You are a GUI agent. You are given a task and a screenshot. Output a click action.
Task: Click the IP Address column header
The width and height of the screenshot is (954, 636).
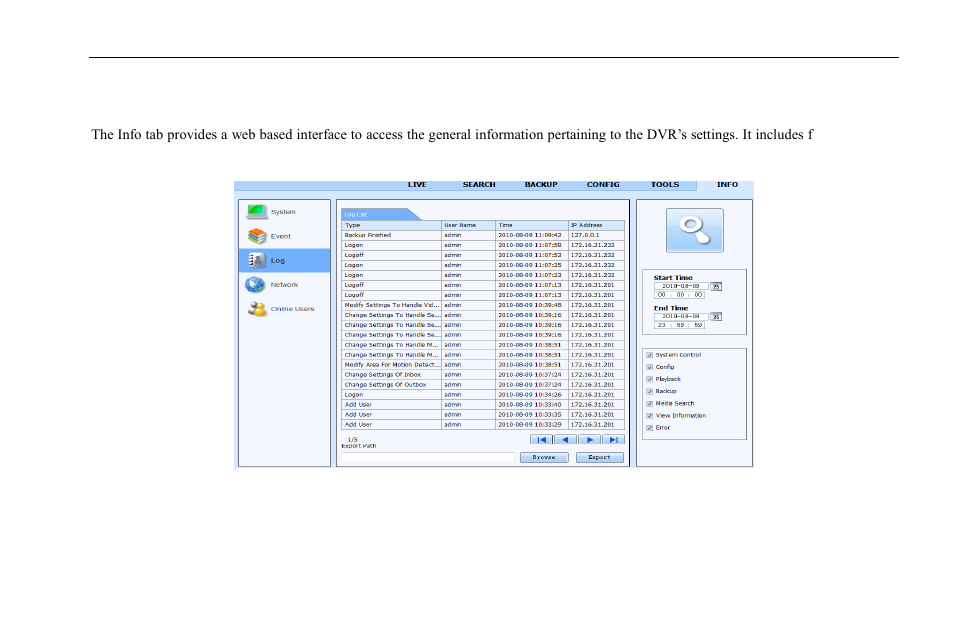tap(596, 225)
